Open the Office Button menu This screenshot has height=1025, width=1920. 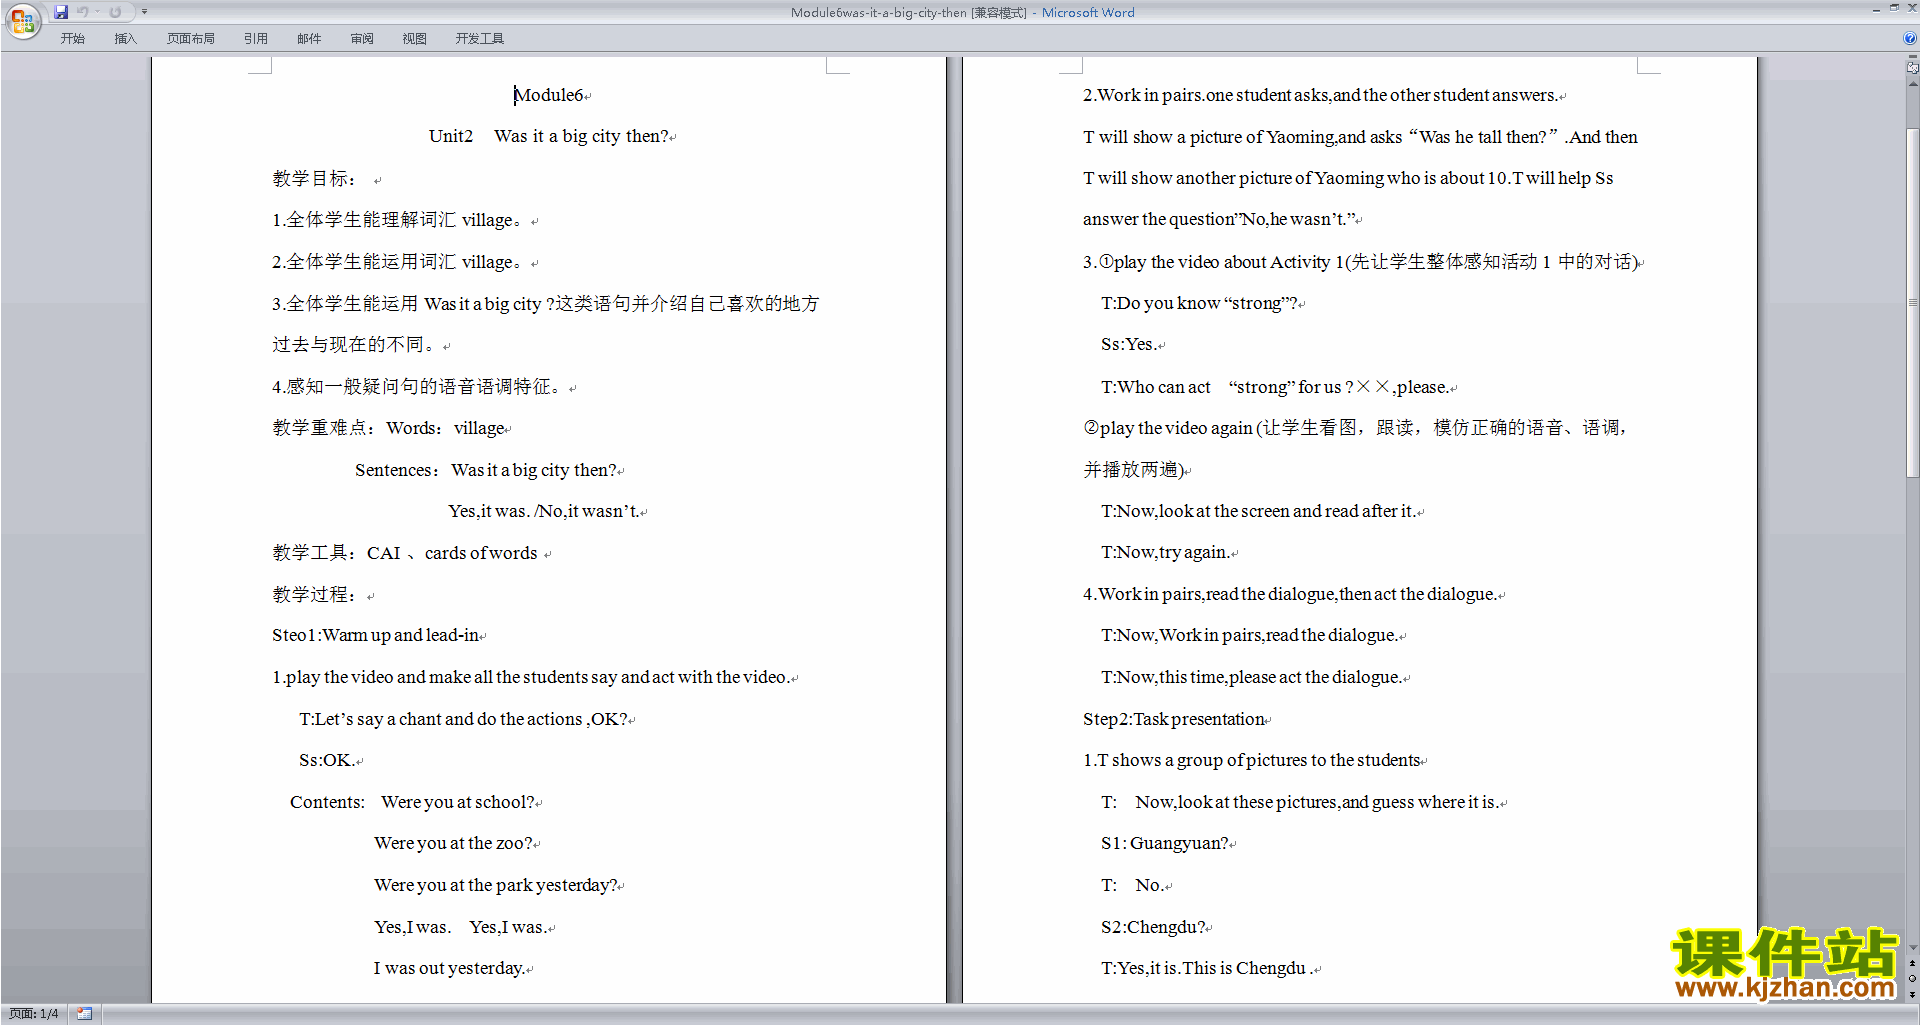click(x=22, y=20)
